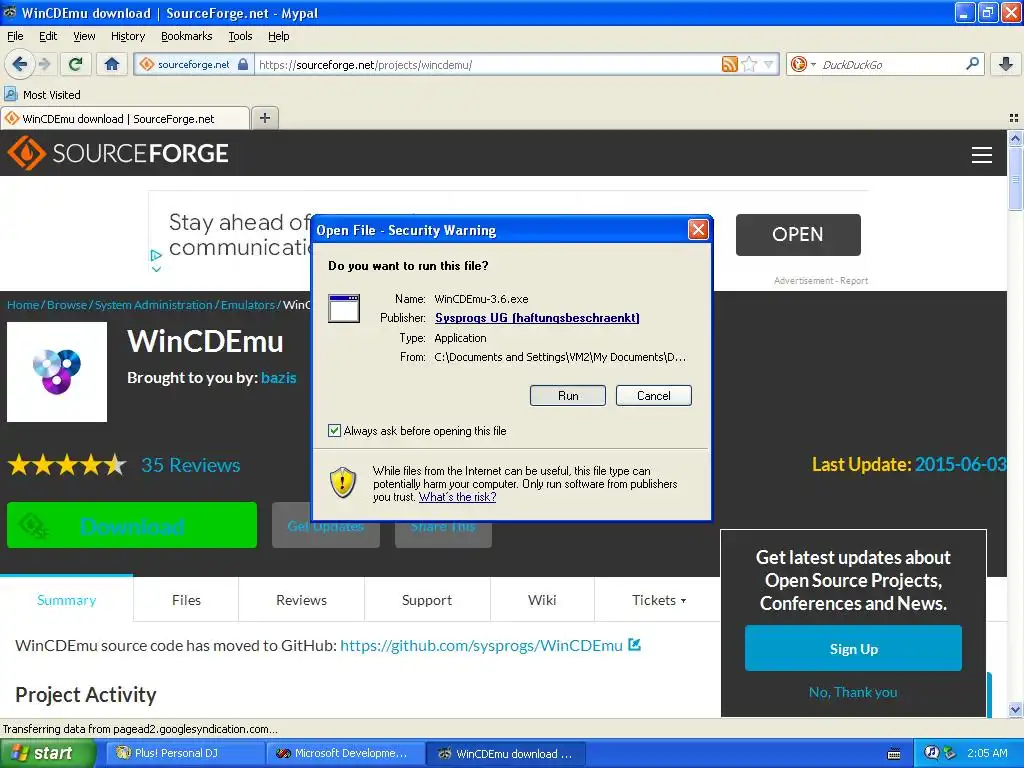Switch to the Summary tab
1024x768 pixels.
coord(67,600)
